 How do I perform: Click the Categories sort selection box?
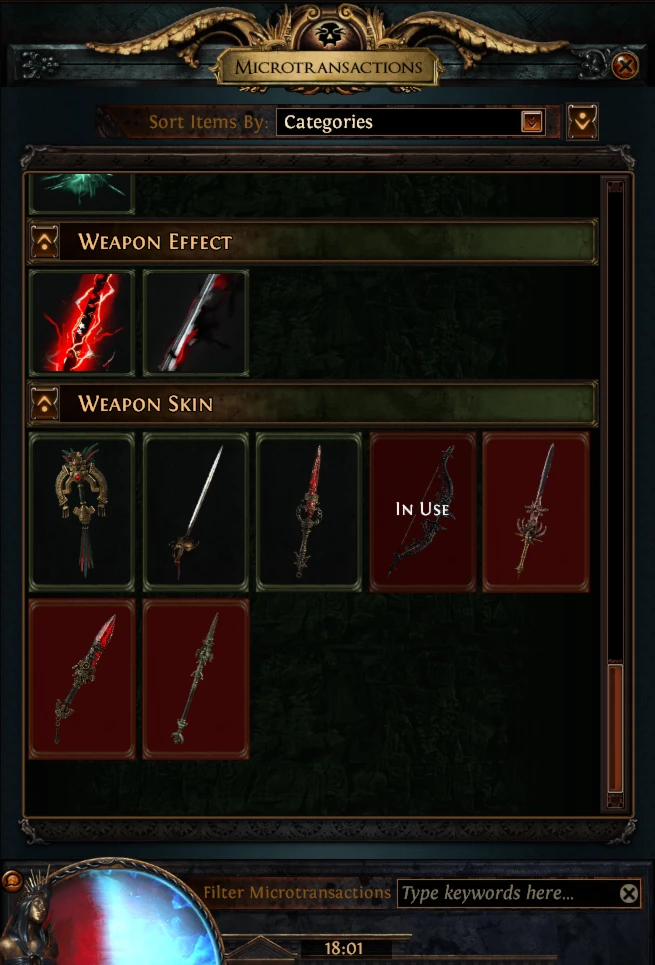click(411, 122)
